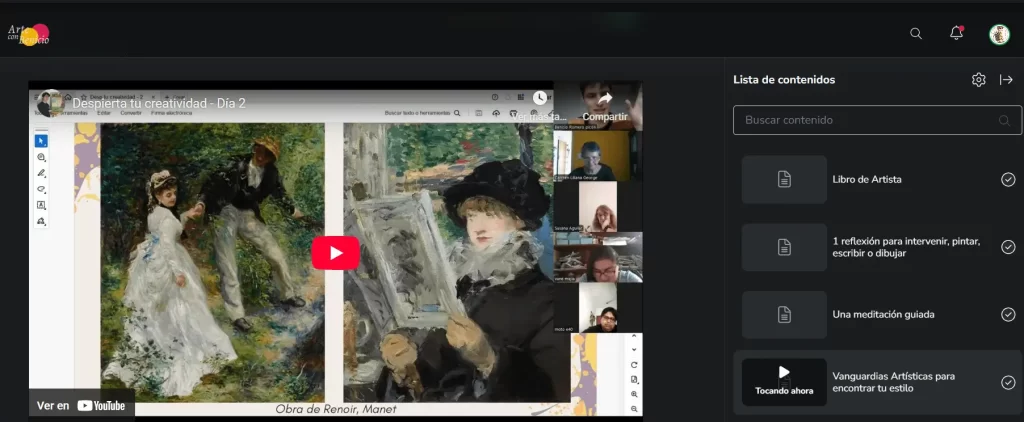
Task: Click the Compartir share button
Action: [605, 106]
